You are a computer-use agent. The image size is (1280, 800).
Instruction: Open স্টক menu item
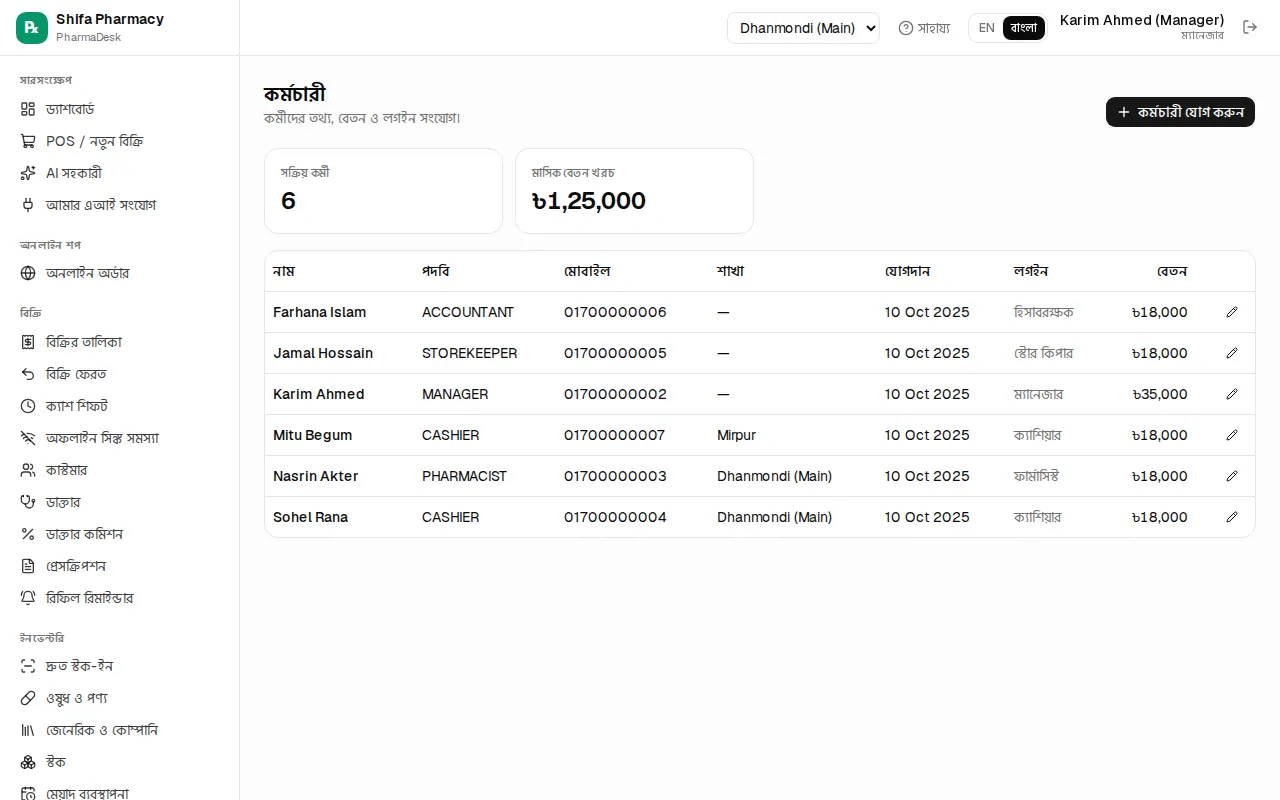(120, 762)
